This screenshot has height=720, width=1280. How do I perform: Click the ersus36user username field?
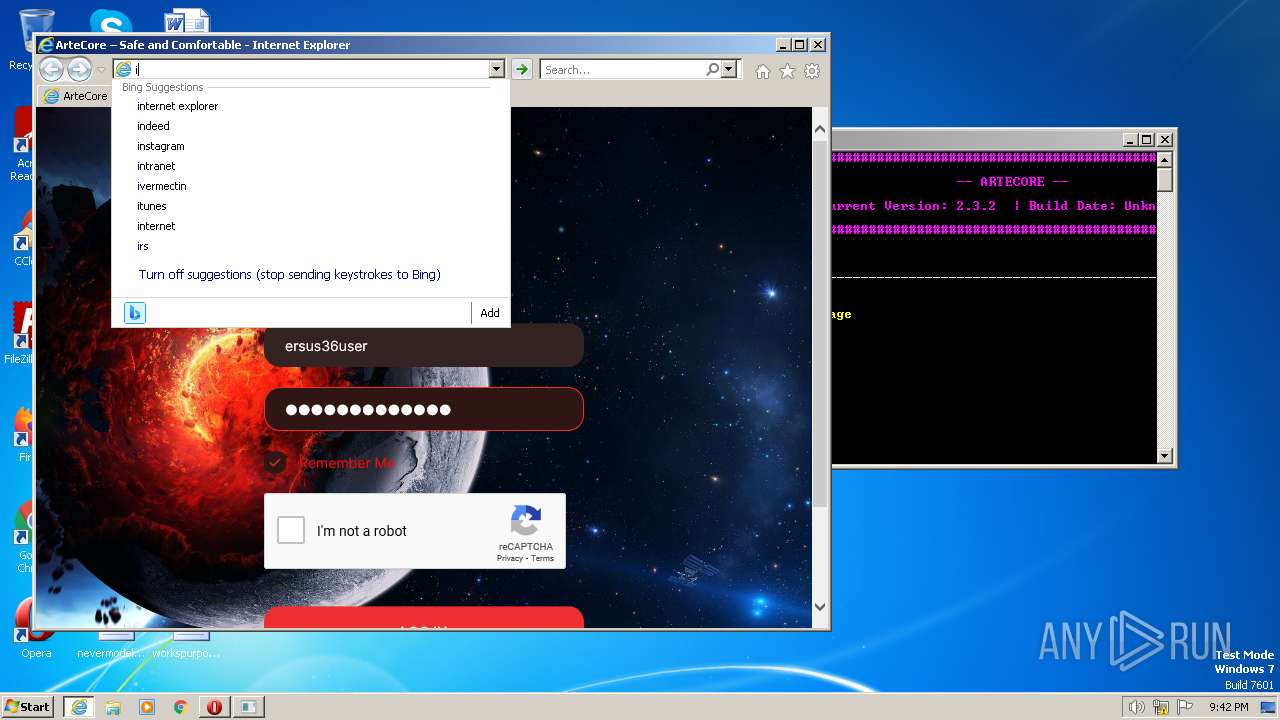pos(424,345)
